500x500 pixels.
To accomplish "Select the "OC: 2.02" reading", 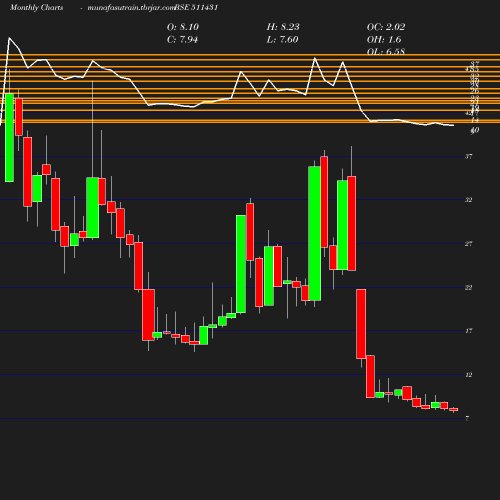I will (x=386, y=27).
